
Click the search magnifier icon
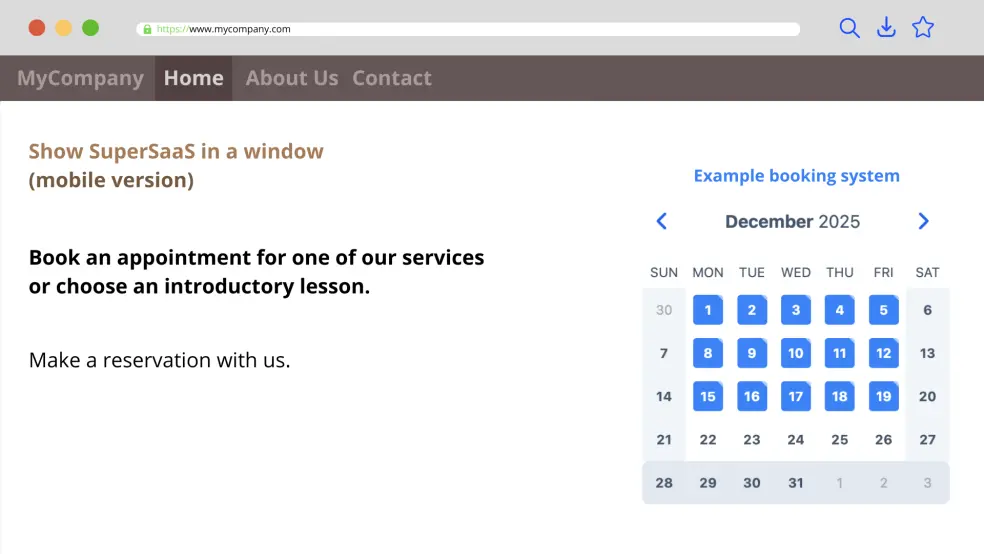coord(849,28)
